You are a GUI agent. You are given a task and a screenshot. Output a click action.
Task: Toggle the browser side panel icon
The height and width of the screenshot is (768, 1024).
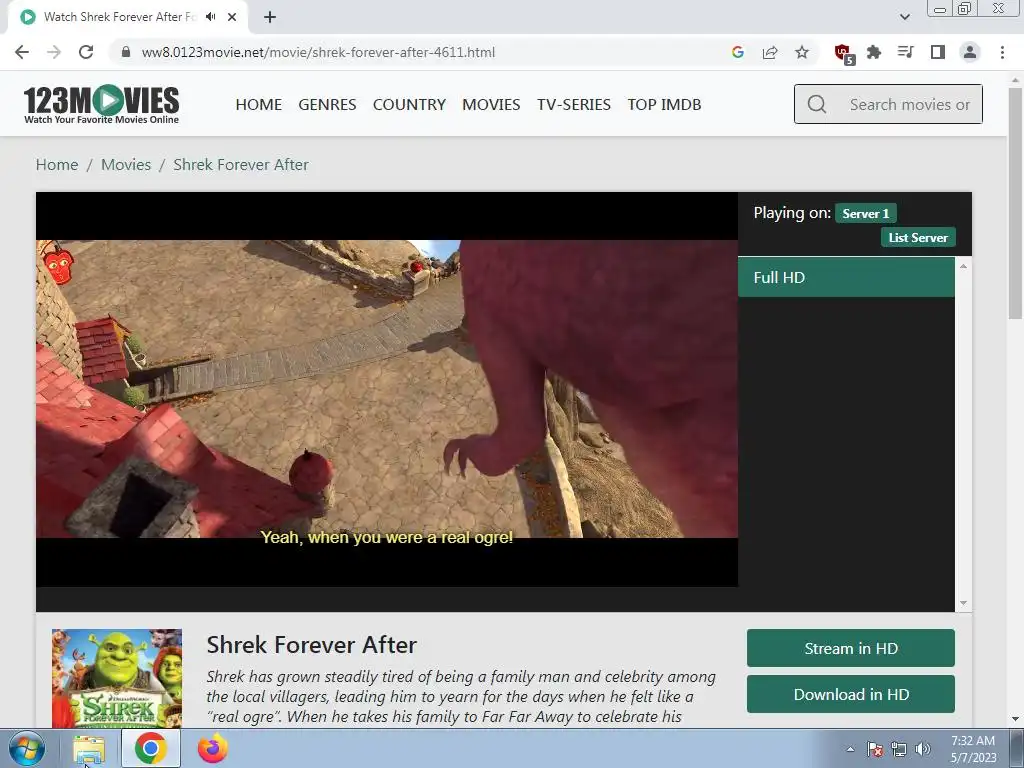938,52
